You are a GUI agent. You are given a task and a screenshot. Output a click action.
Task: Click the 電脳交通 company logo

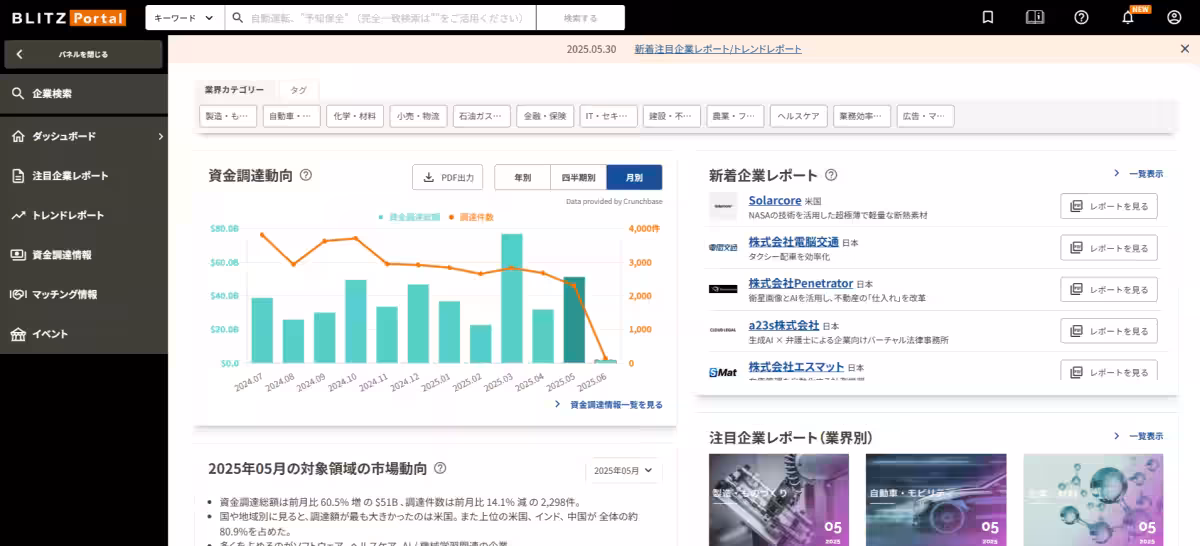click(723, 247)
